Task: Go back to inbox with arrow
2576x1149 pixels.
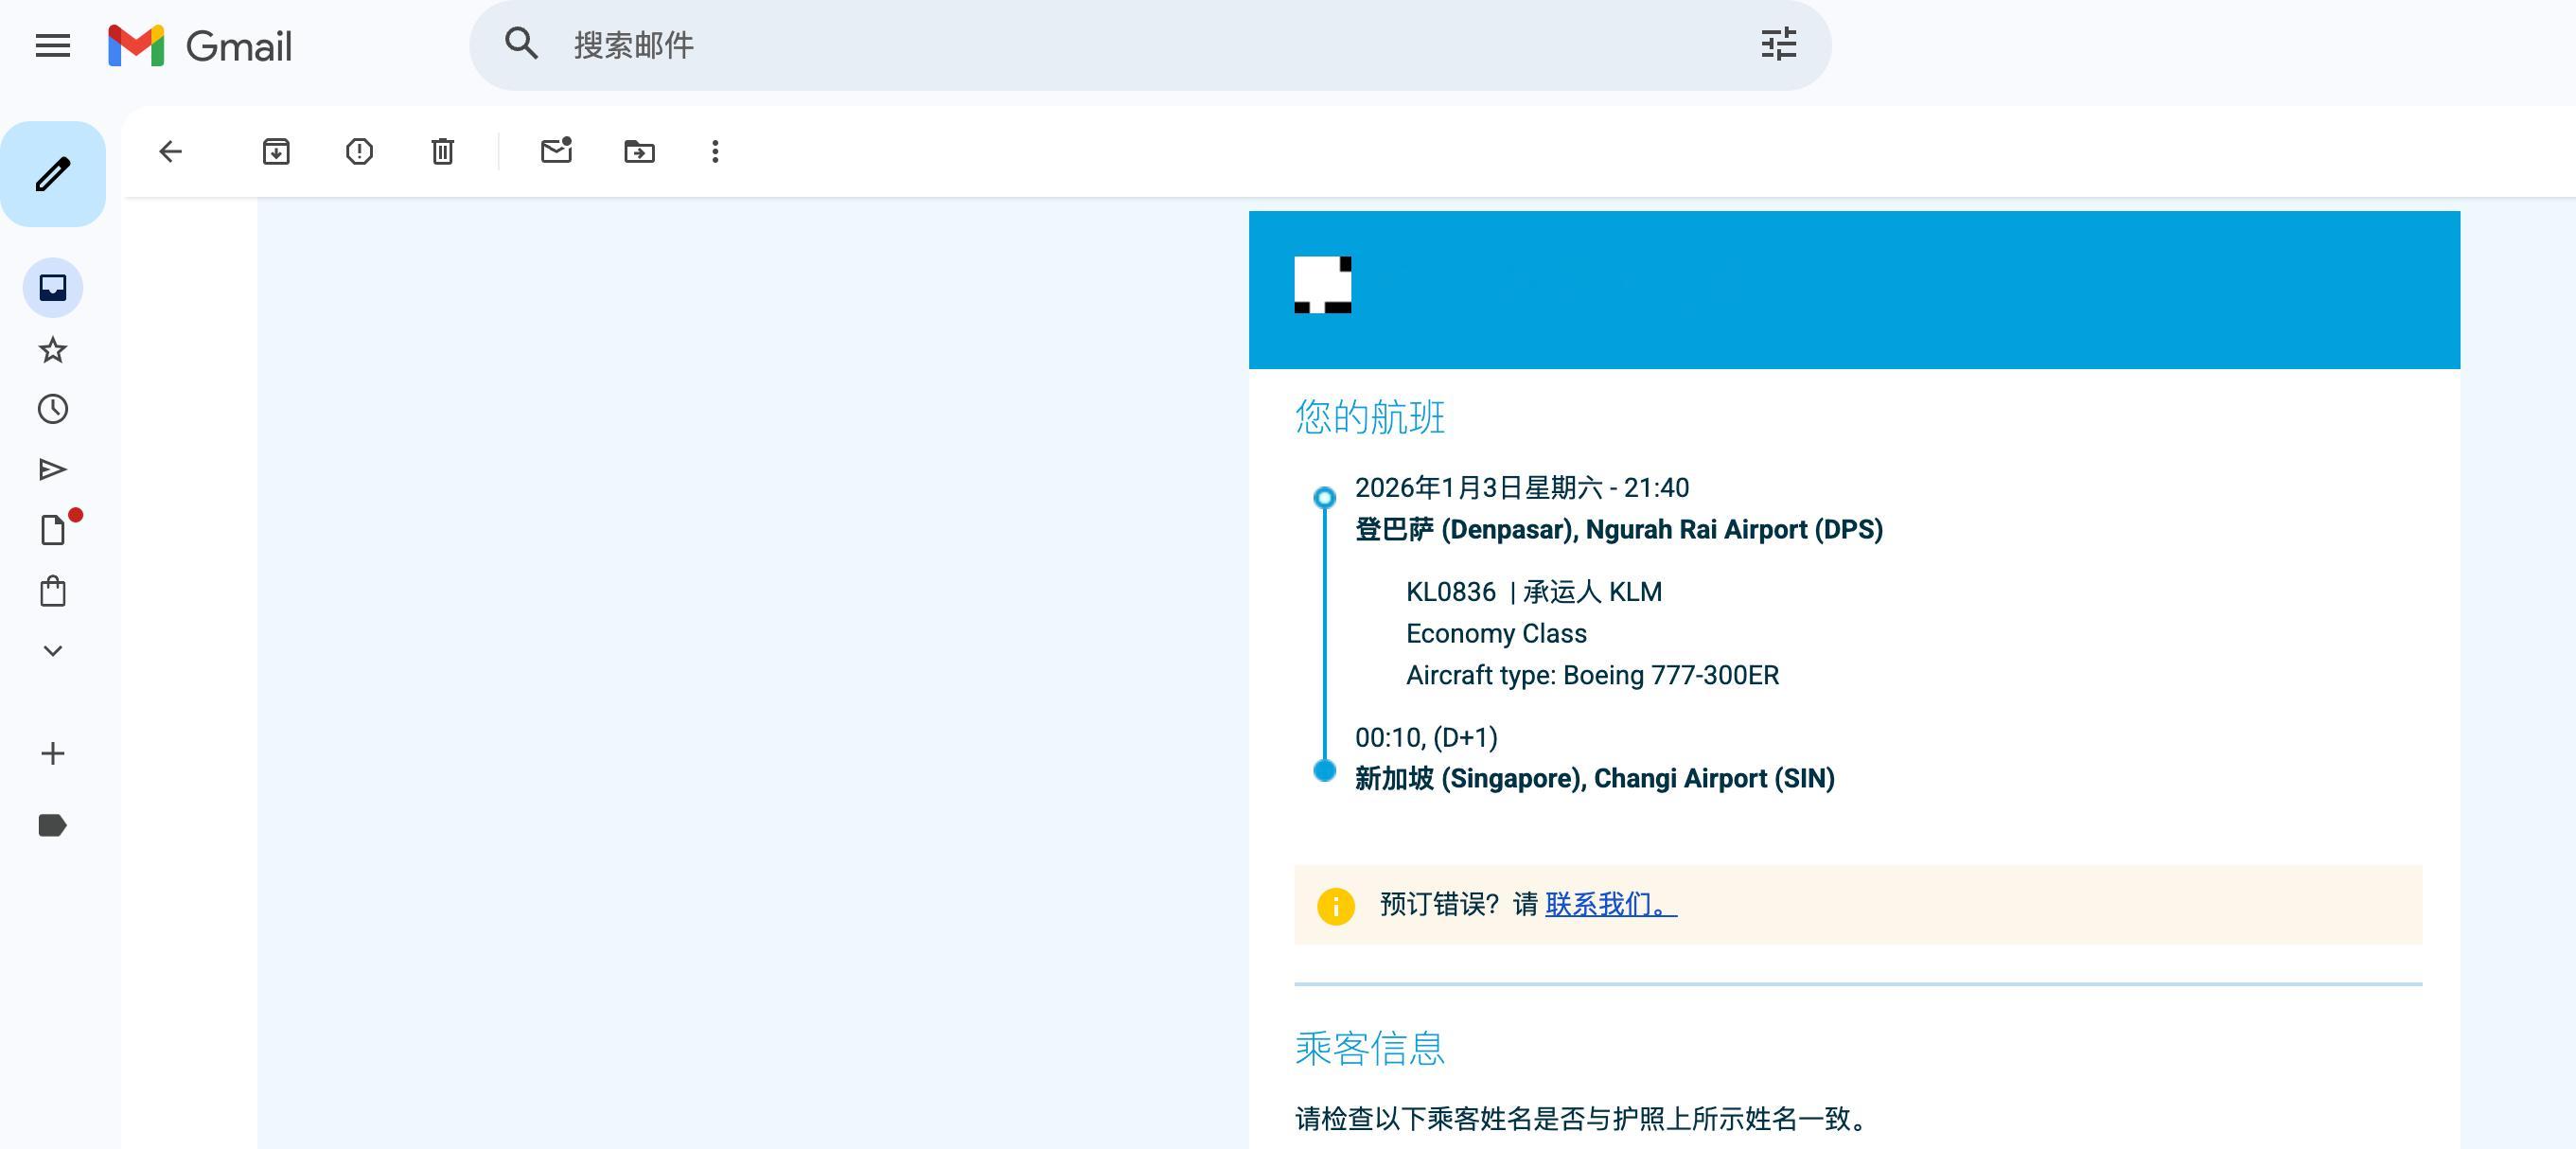Action: [171, 152]
